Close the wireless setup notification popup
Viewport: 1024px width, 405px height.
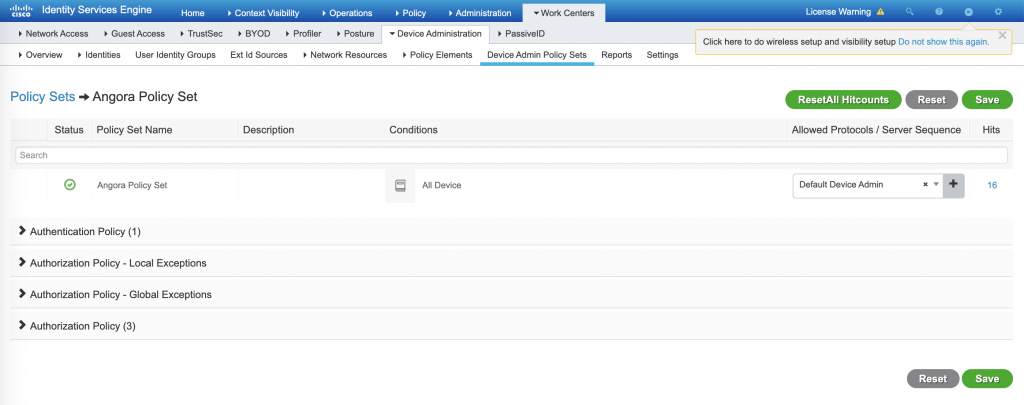click(1002, 35)
